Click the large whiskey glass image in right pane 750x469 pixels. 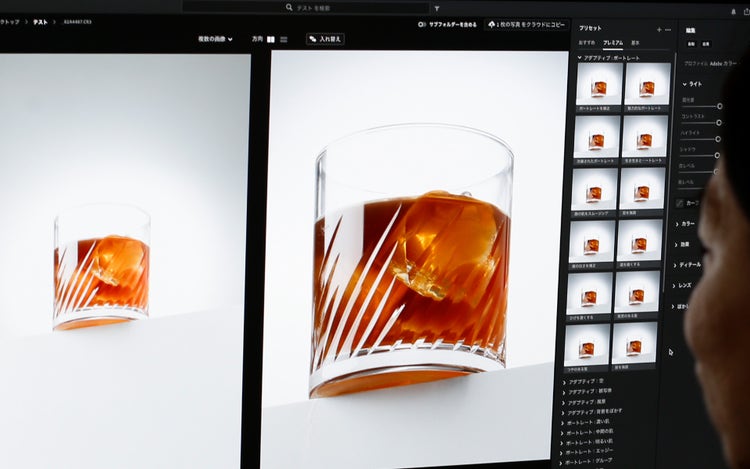410,262
